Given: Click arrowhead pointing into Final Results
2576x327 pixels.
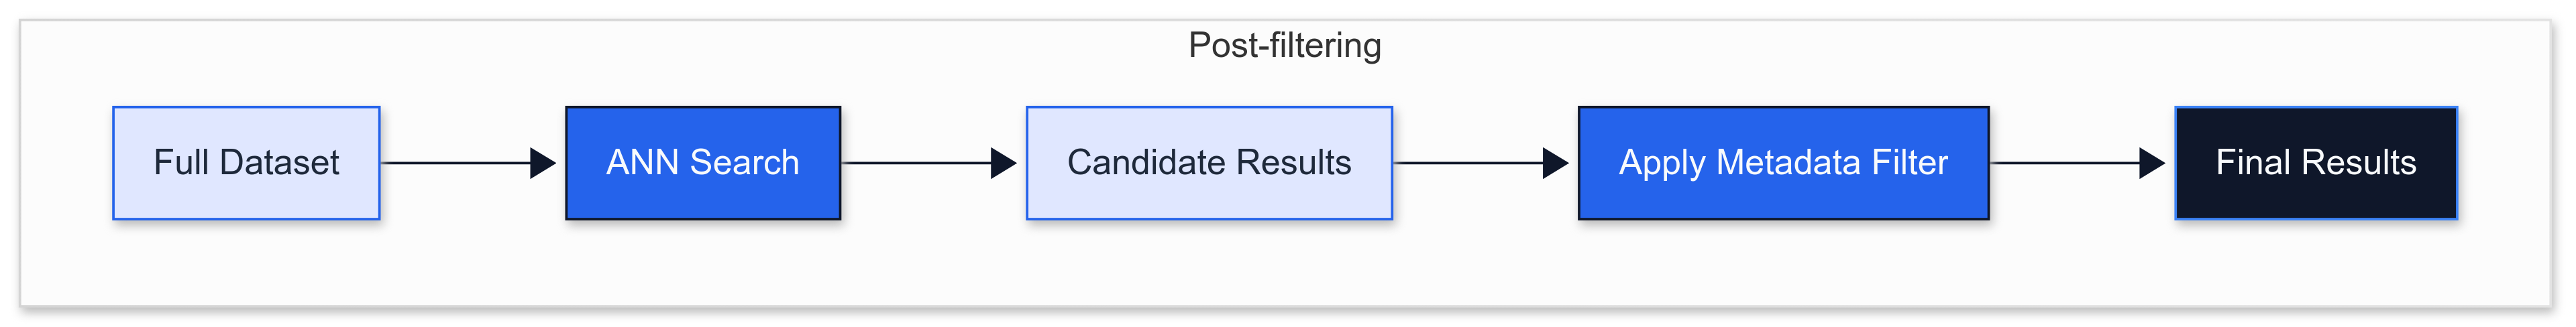Looking at the screenshot, I should [2151, 163].
